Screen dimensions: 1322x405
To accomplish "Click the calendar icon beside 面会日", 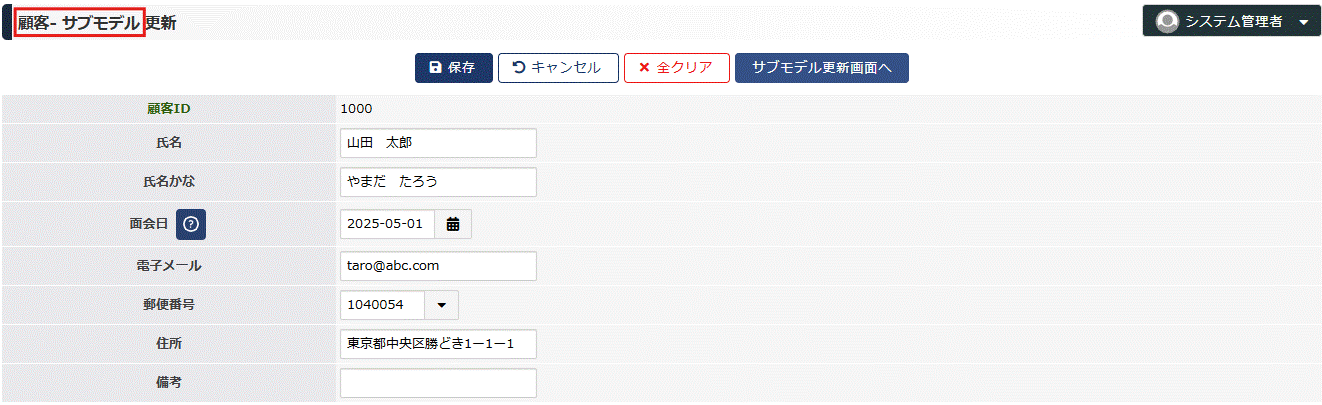I will pos(453,224).
